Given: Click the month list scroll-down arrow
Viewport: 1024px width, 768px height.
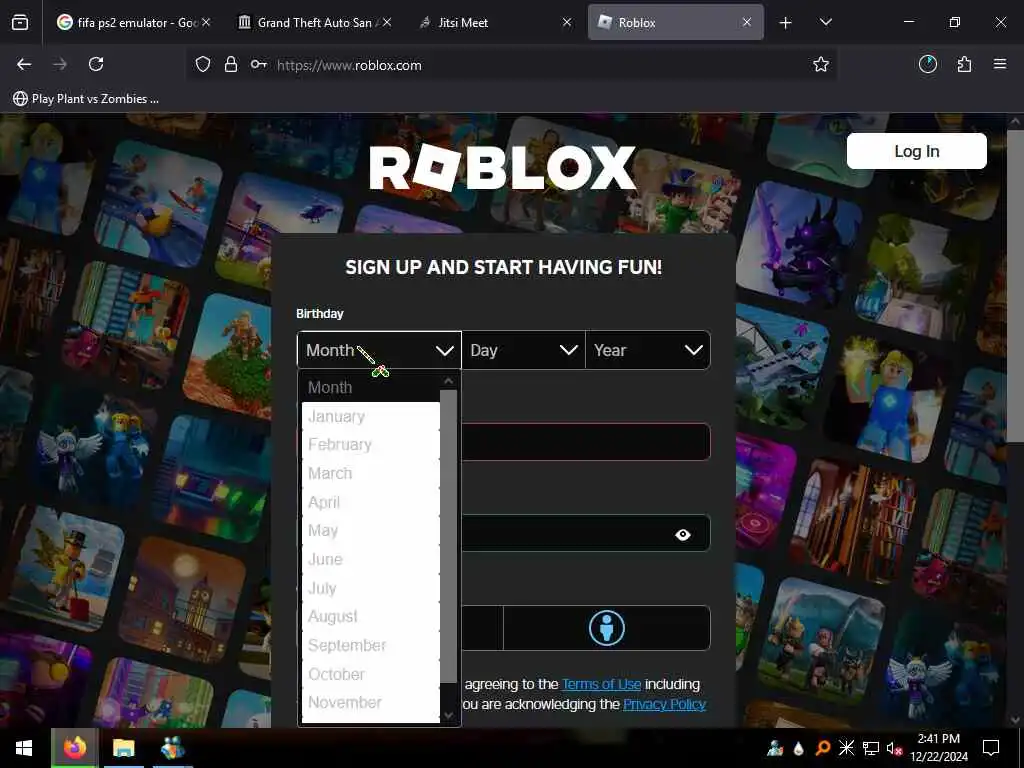Looking at the screenshot, I should 449,715.
